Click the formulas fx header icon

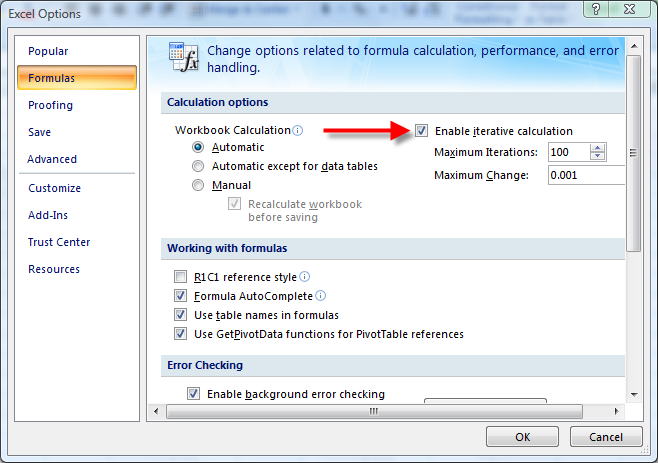[x=183, y=57]
